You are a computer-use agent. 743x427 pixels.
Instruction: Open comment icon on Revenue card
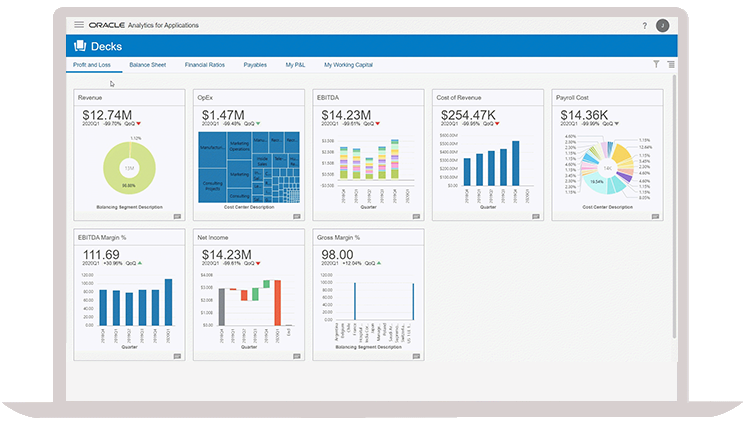[177, 217]
